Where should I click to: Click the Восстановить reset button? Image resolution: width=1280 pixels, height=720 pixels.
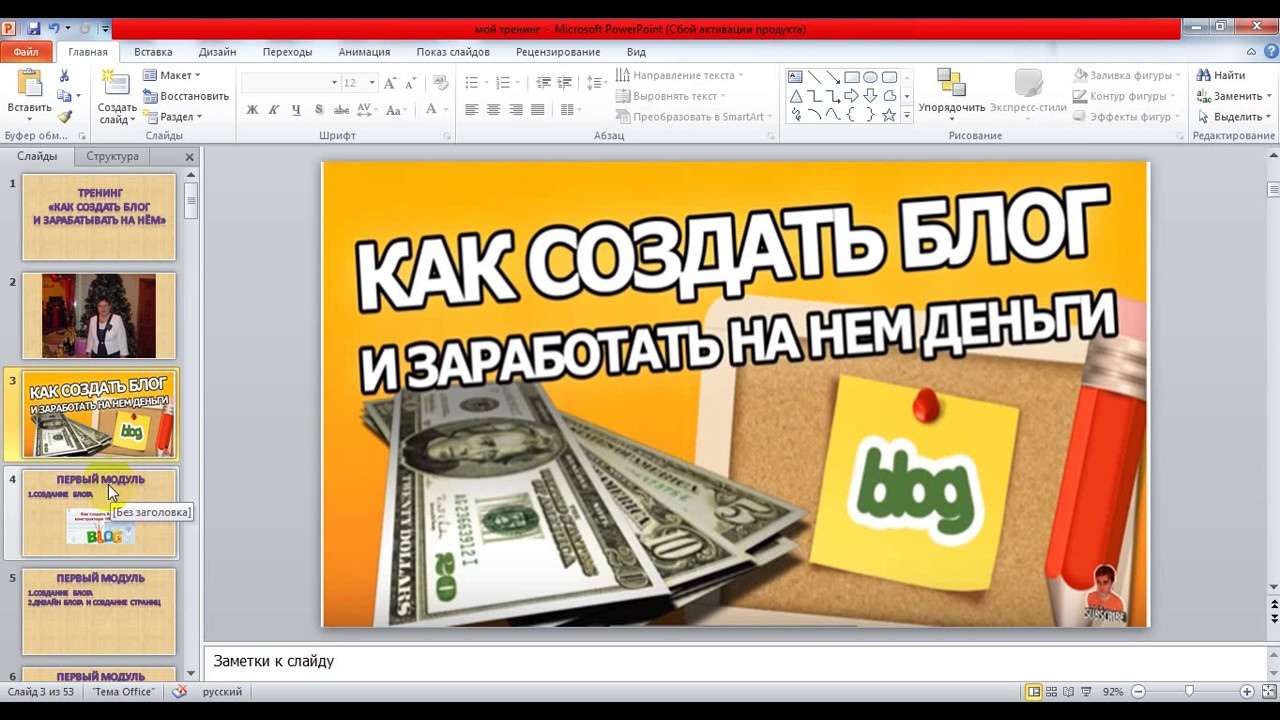tap(186, 96)
